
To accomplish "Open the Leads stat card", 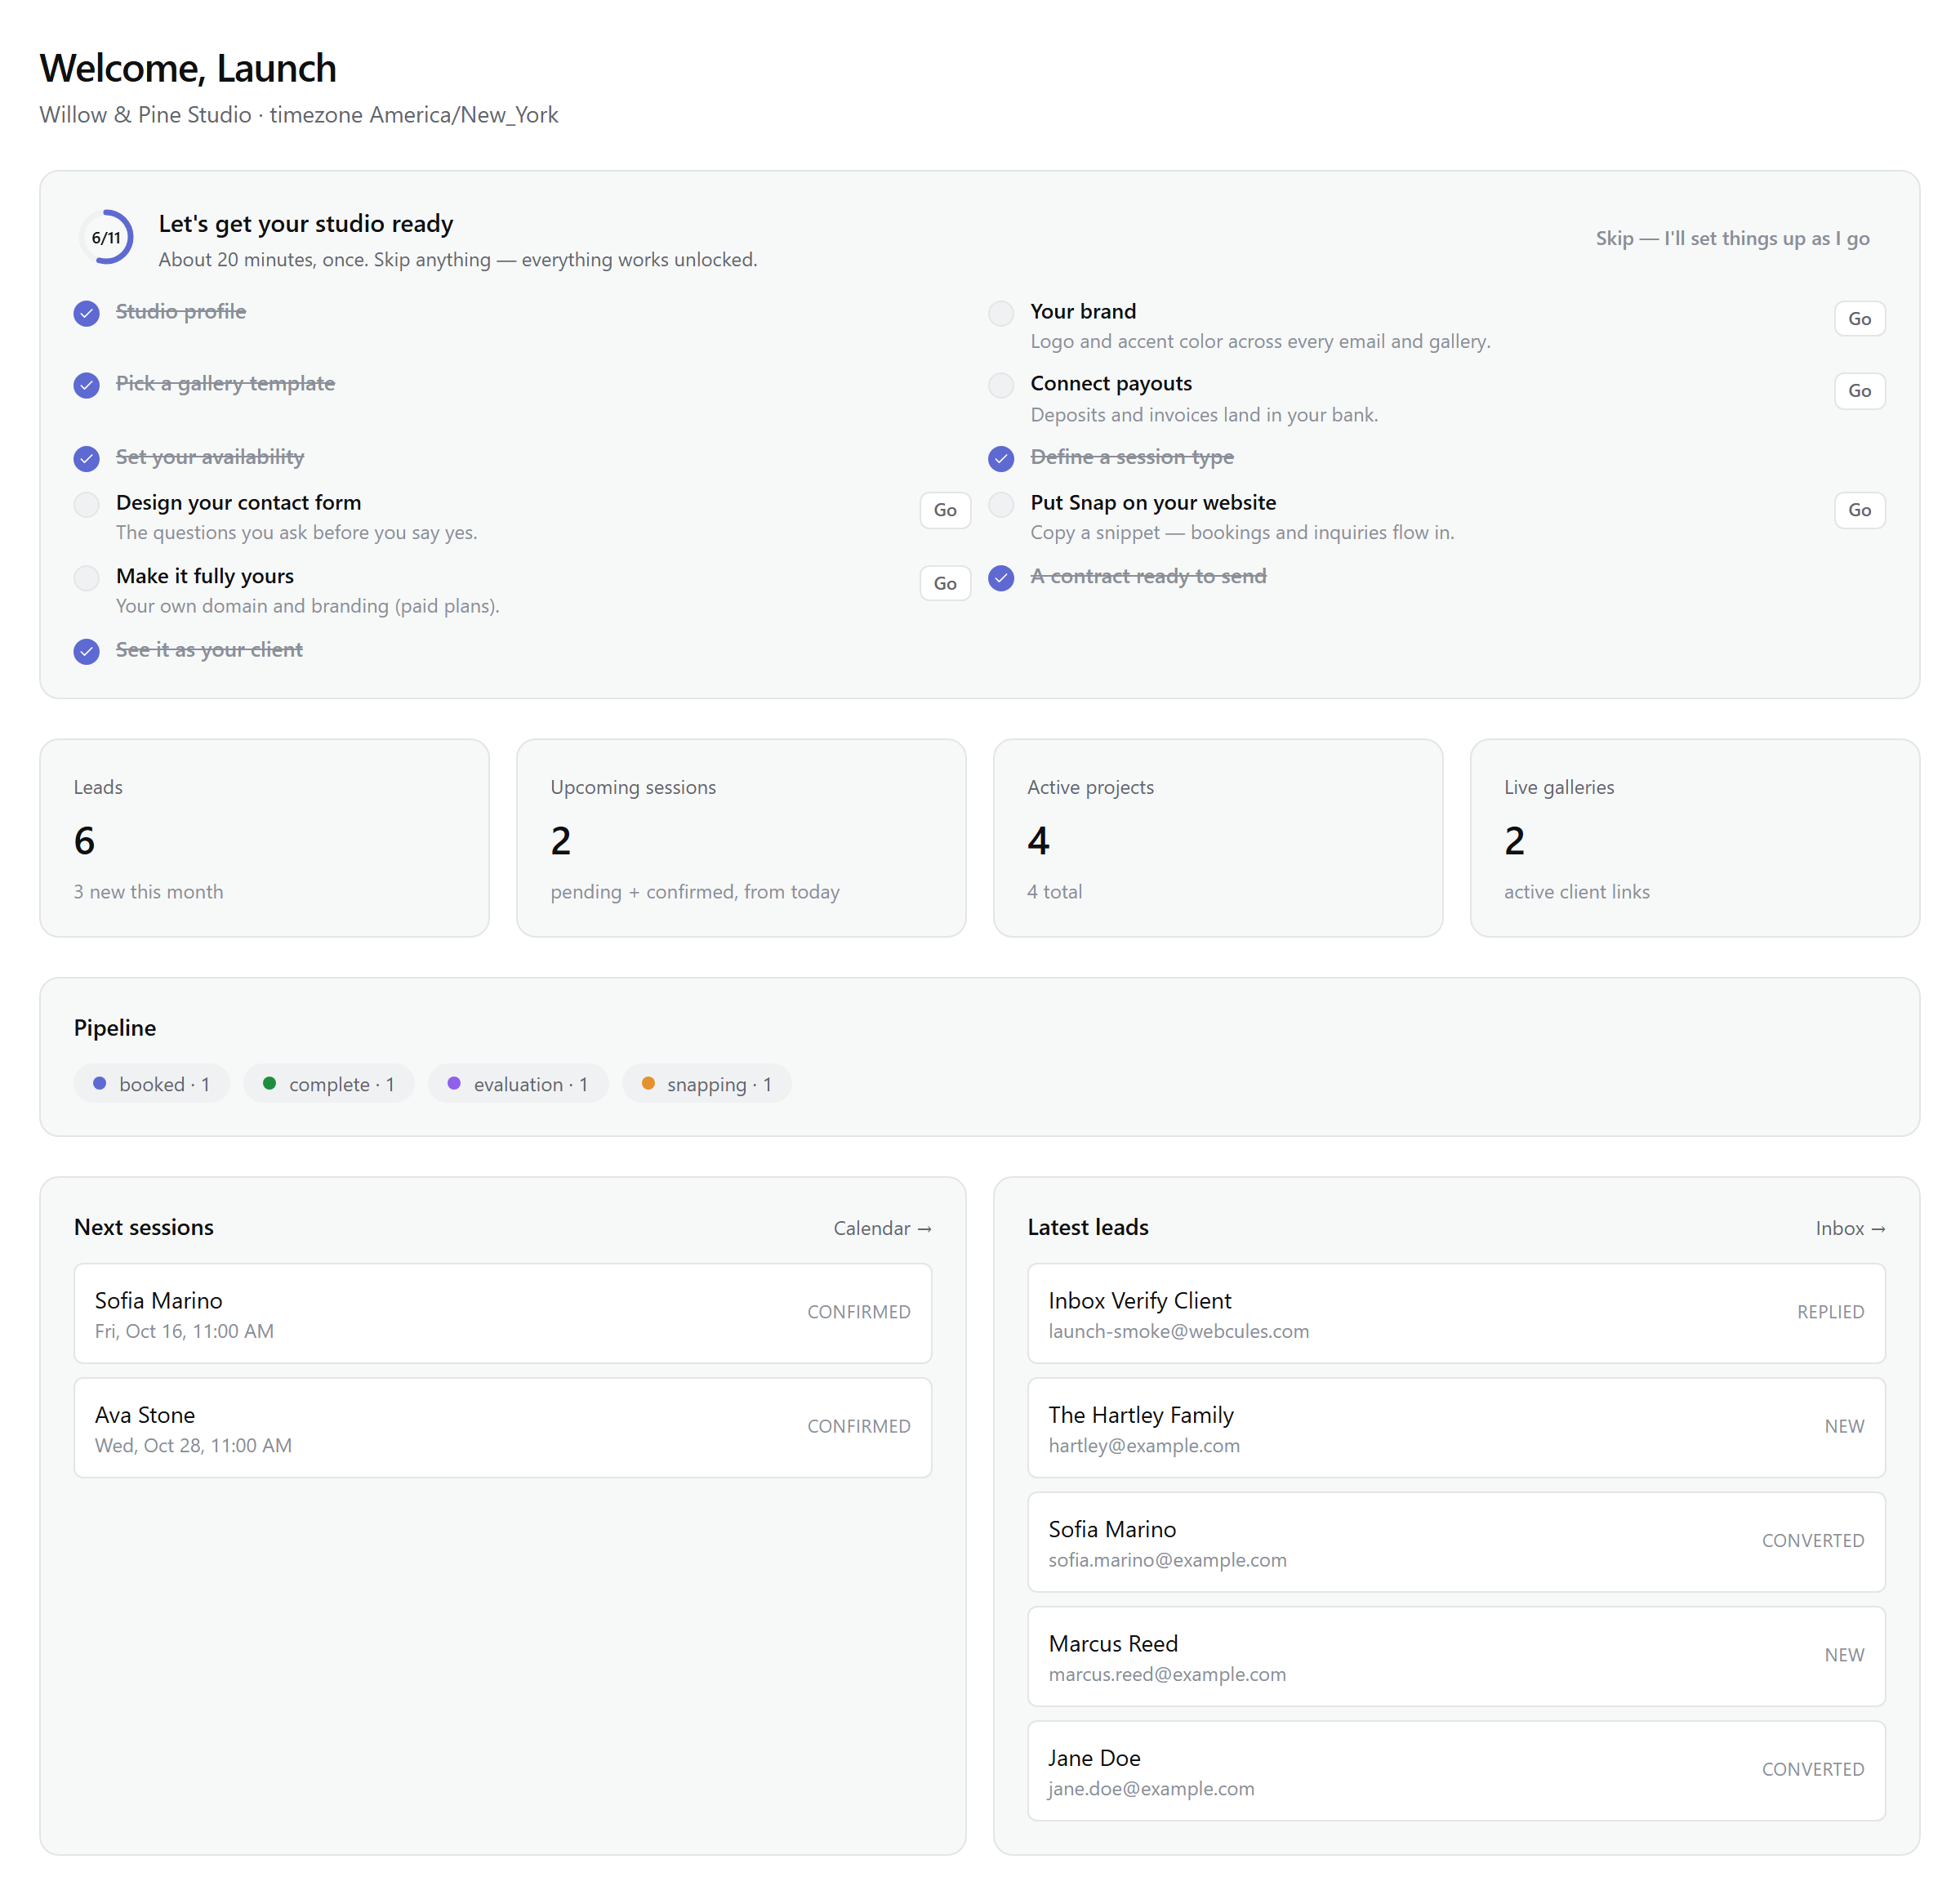I will click(265, 838).
